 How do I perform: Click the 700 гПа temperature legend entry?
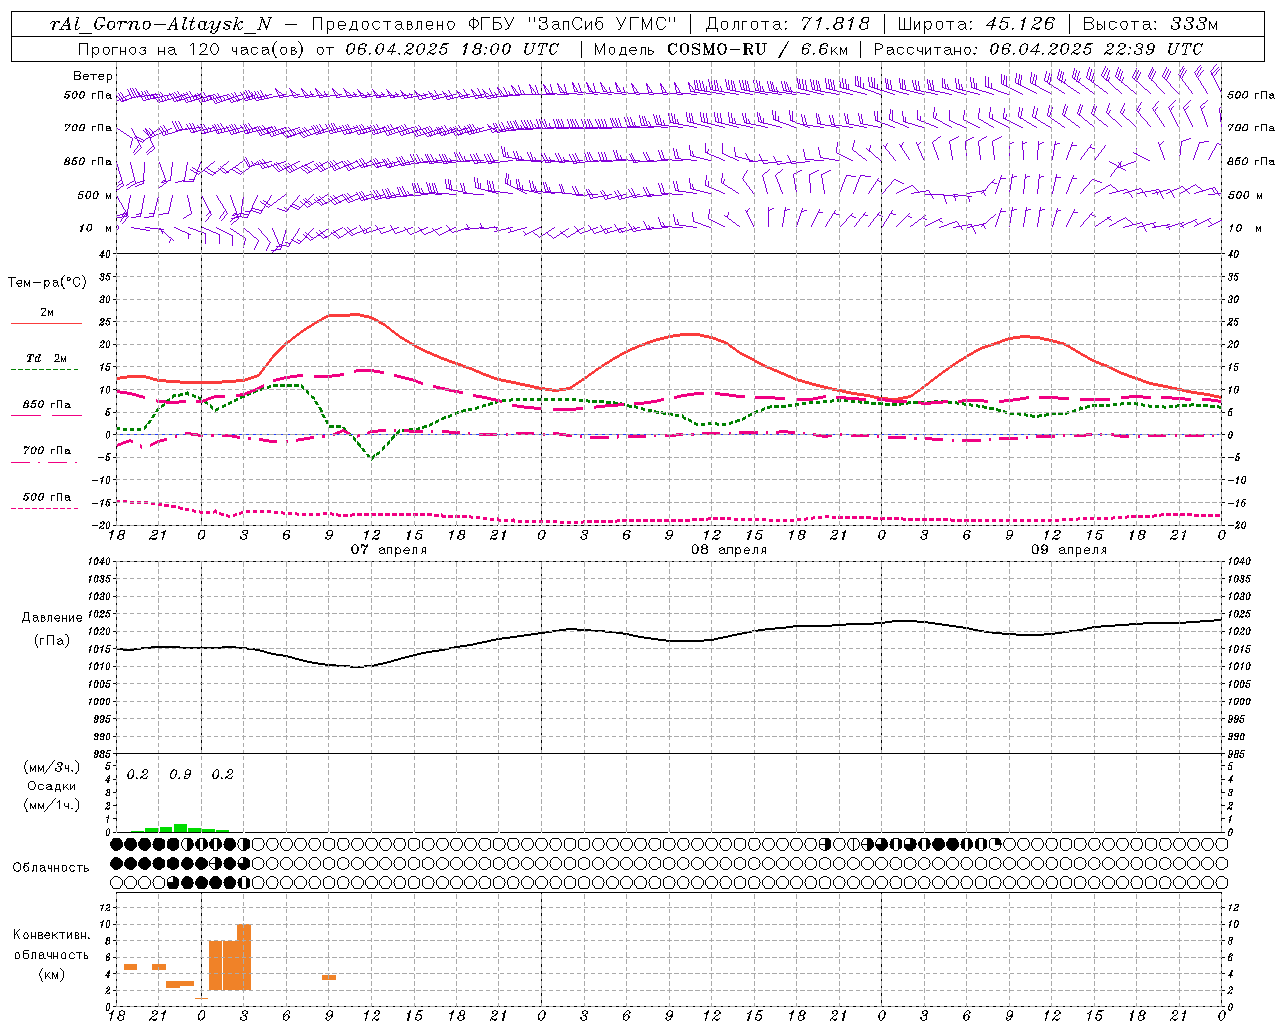click(46, 451)
